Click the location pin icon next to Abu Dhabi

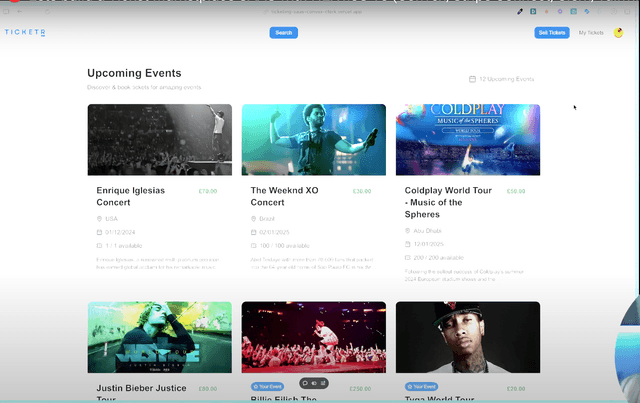pos(407,231)
